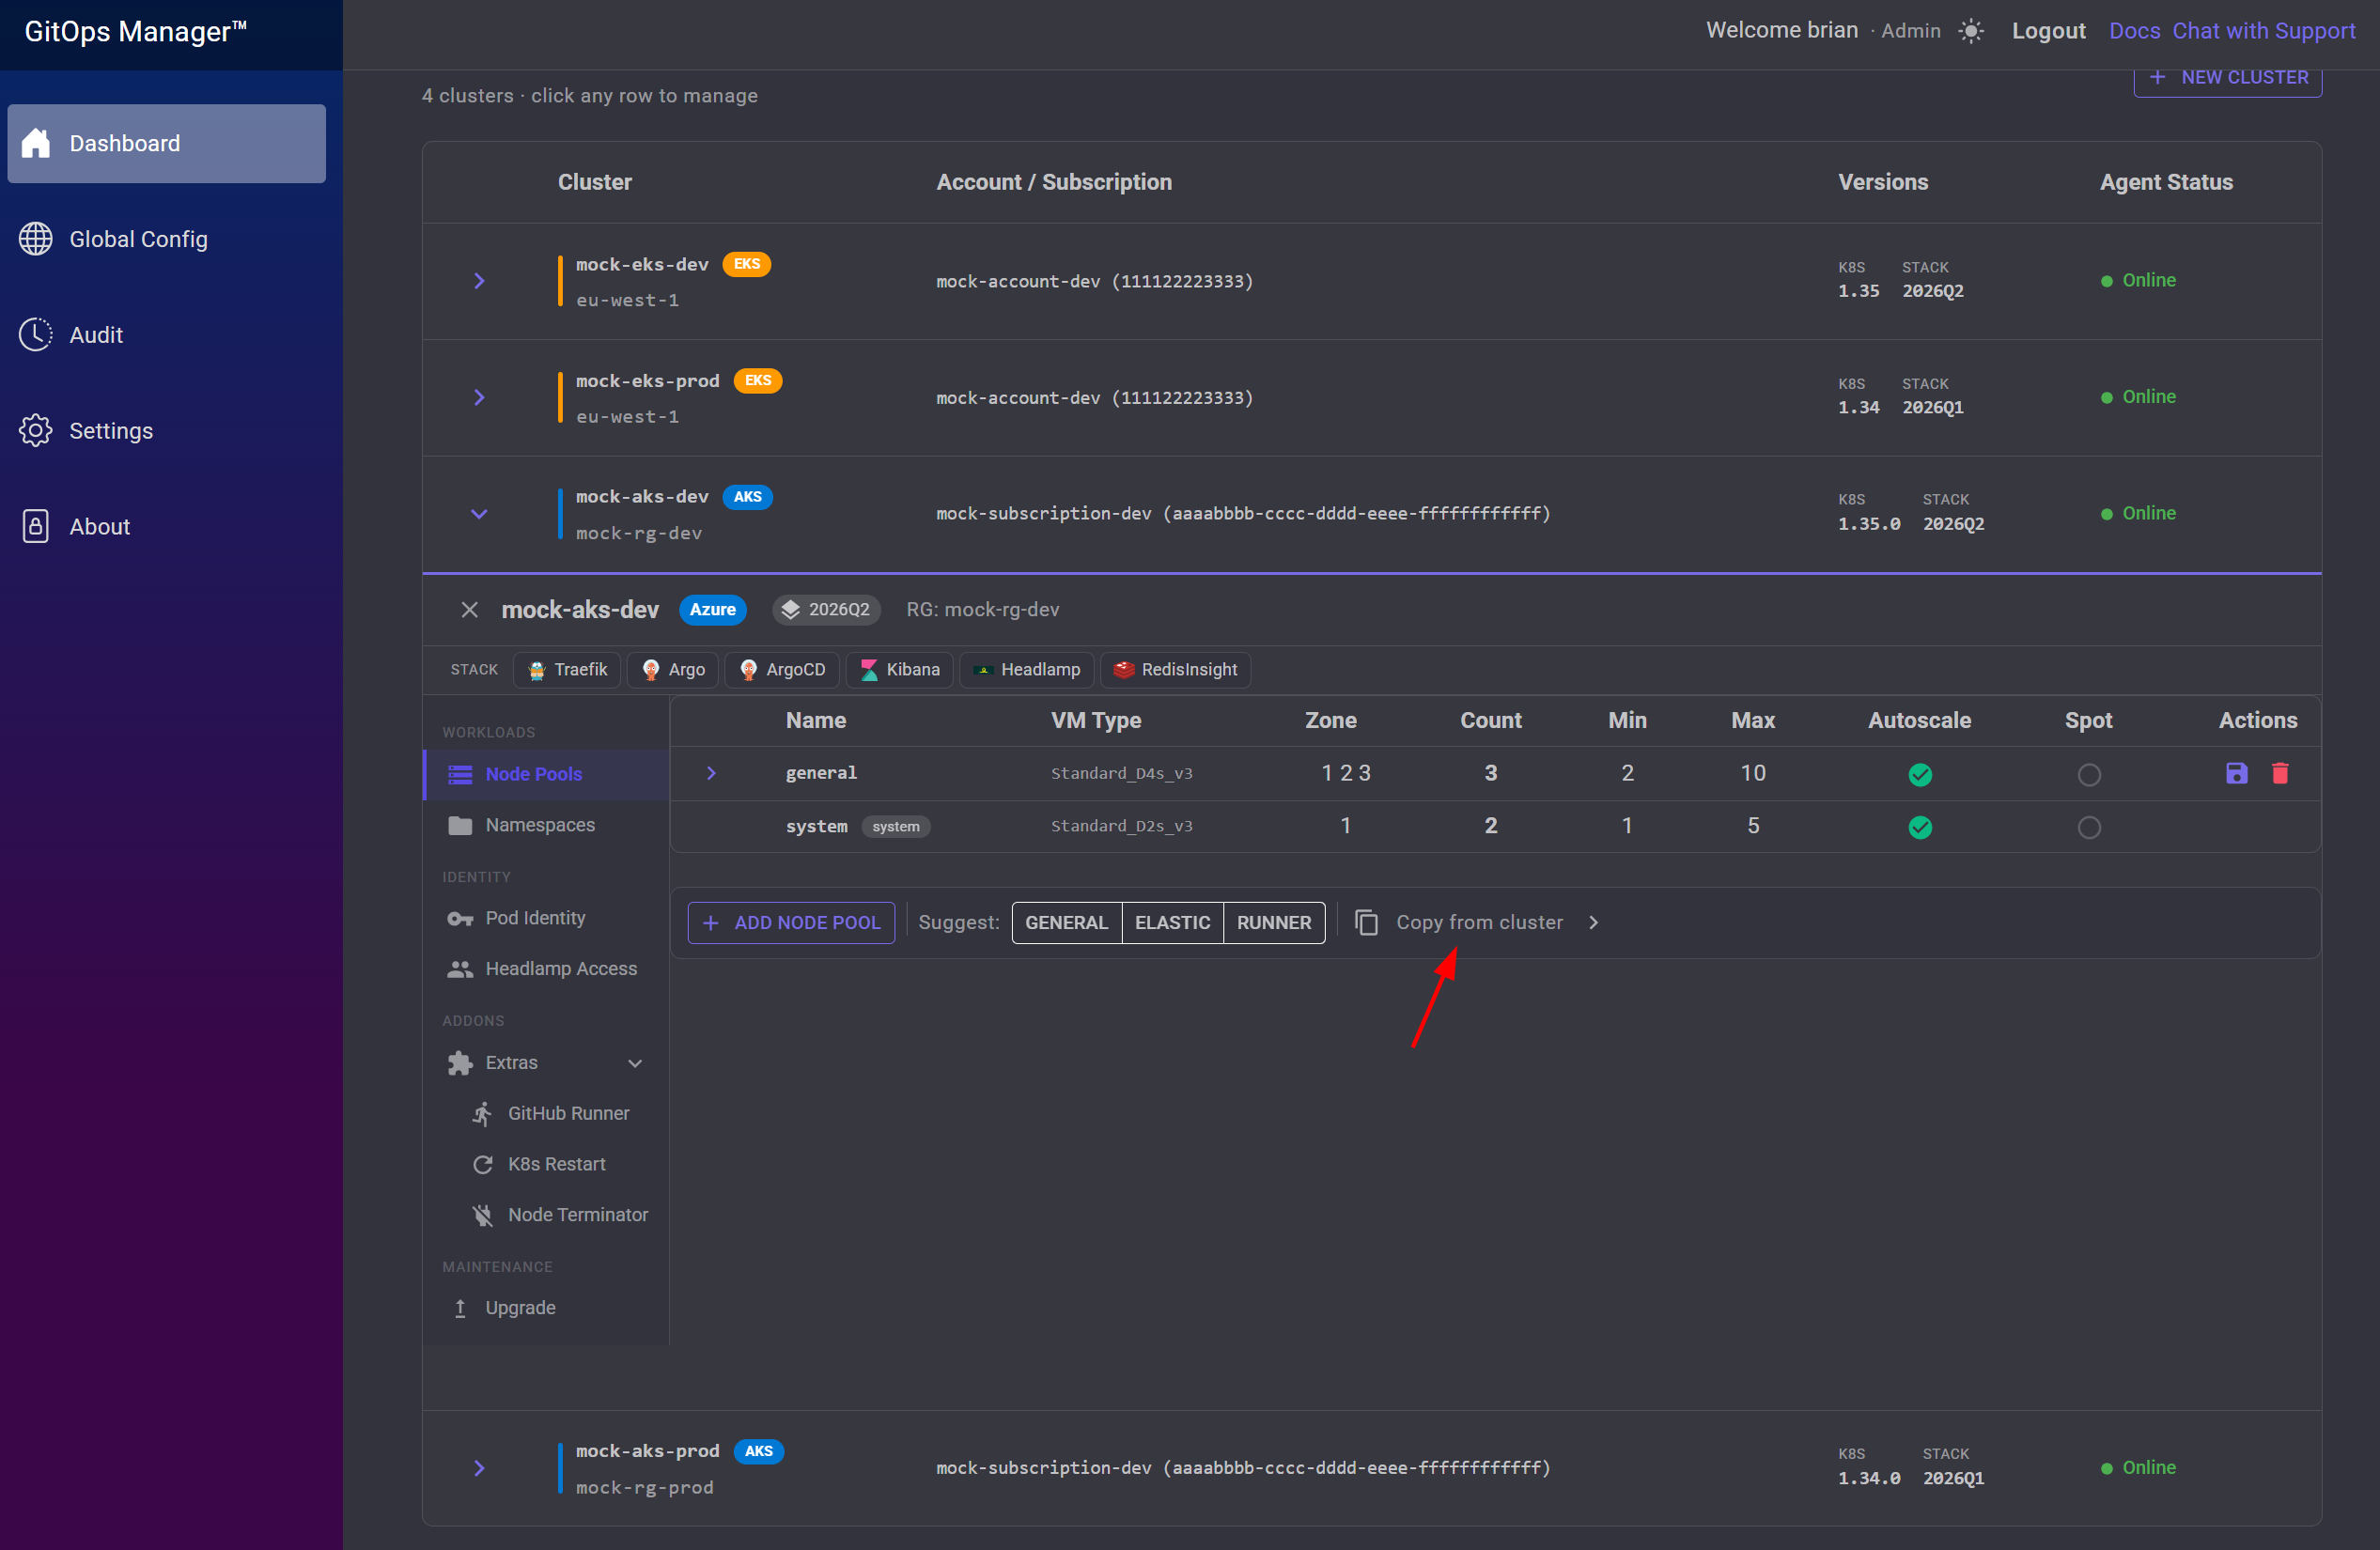Click the EKS badge on mock-eks-prod

coord(757,381)
